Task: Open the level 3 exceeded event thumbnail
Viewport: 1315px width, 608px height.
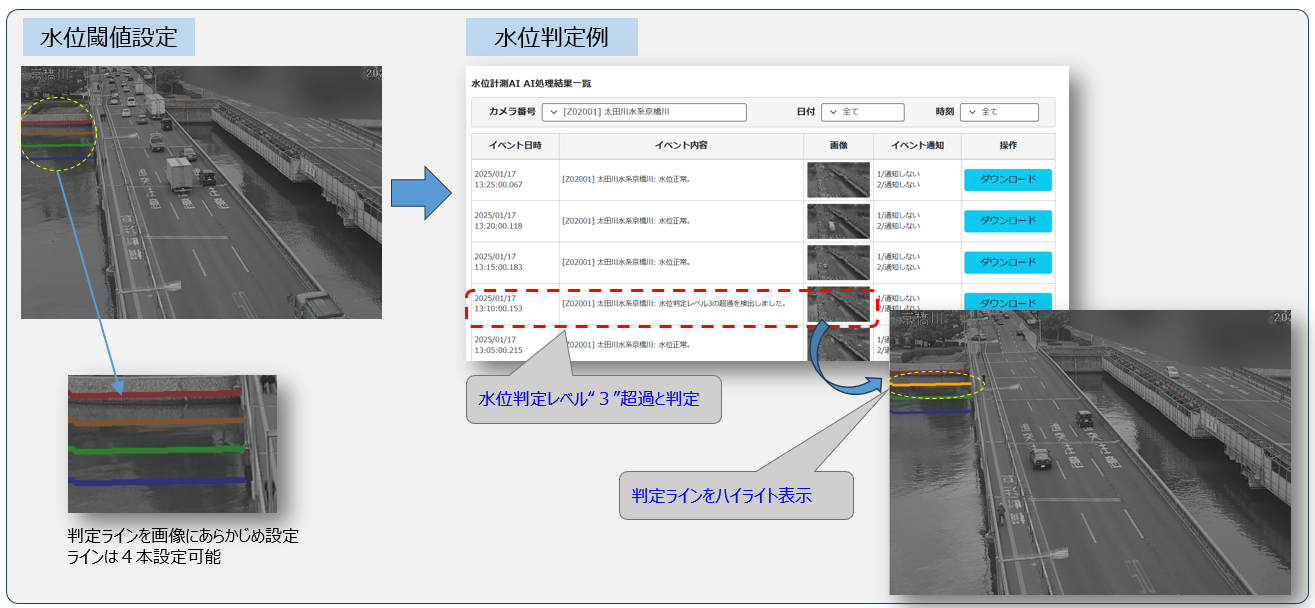Action: tap(838, 304)
